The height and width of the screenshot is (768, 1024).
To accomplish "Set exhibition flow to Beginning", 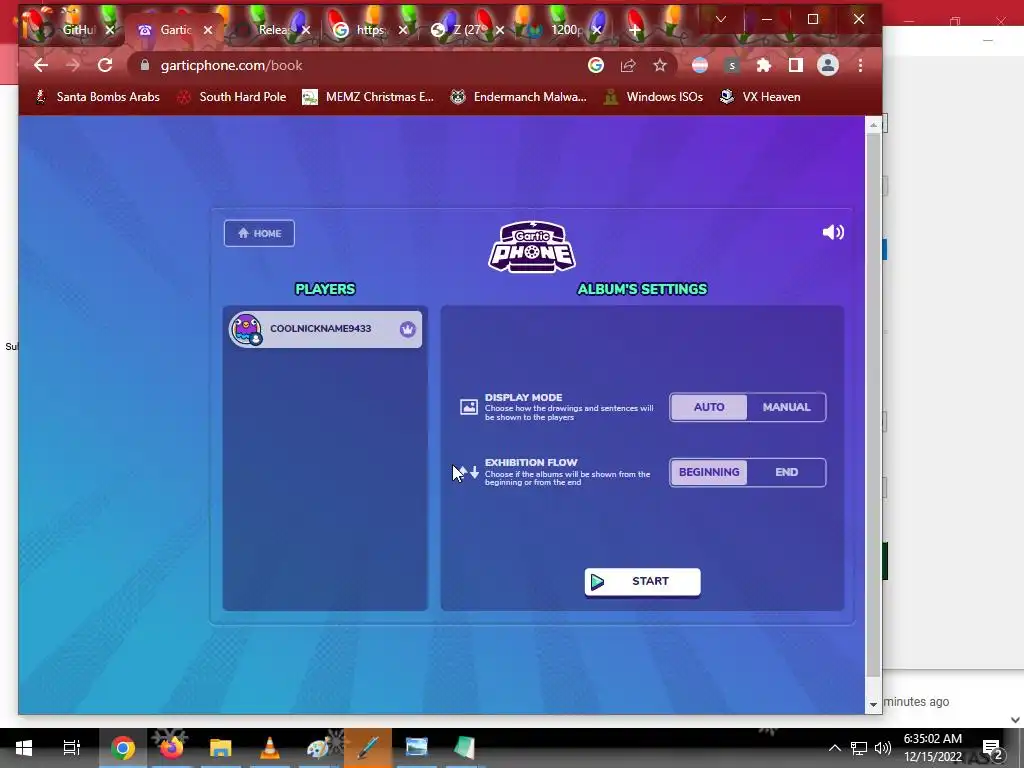I will coord(709,472).
